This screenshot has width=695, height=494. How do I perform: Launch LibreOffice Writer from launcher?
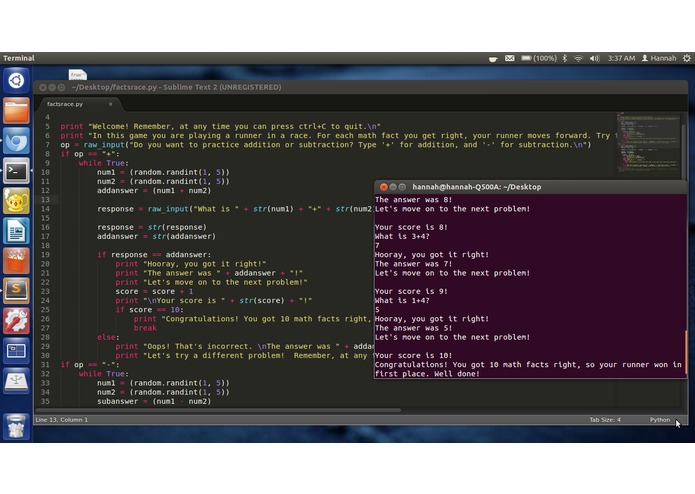click(x=16, y=231)
